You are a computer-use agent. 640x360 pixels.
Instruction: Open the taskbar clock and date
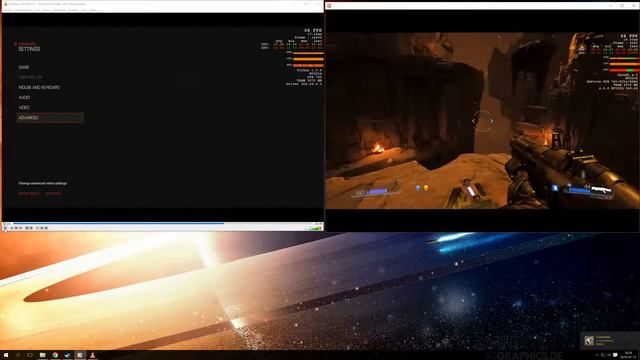629,355
